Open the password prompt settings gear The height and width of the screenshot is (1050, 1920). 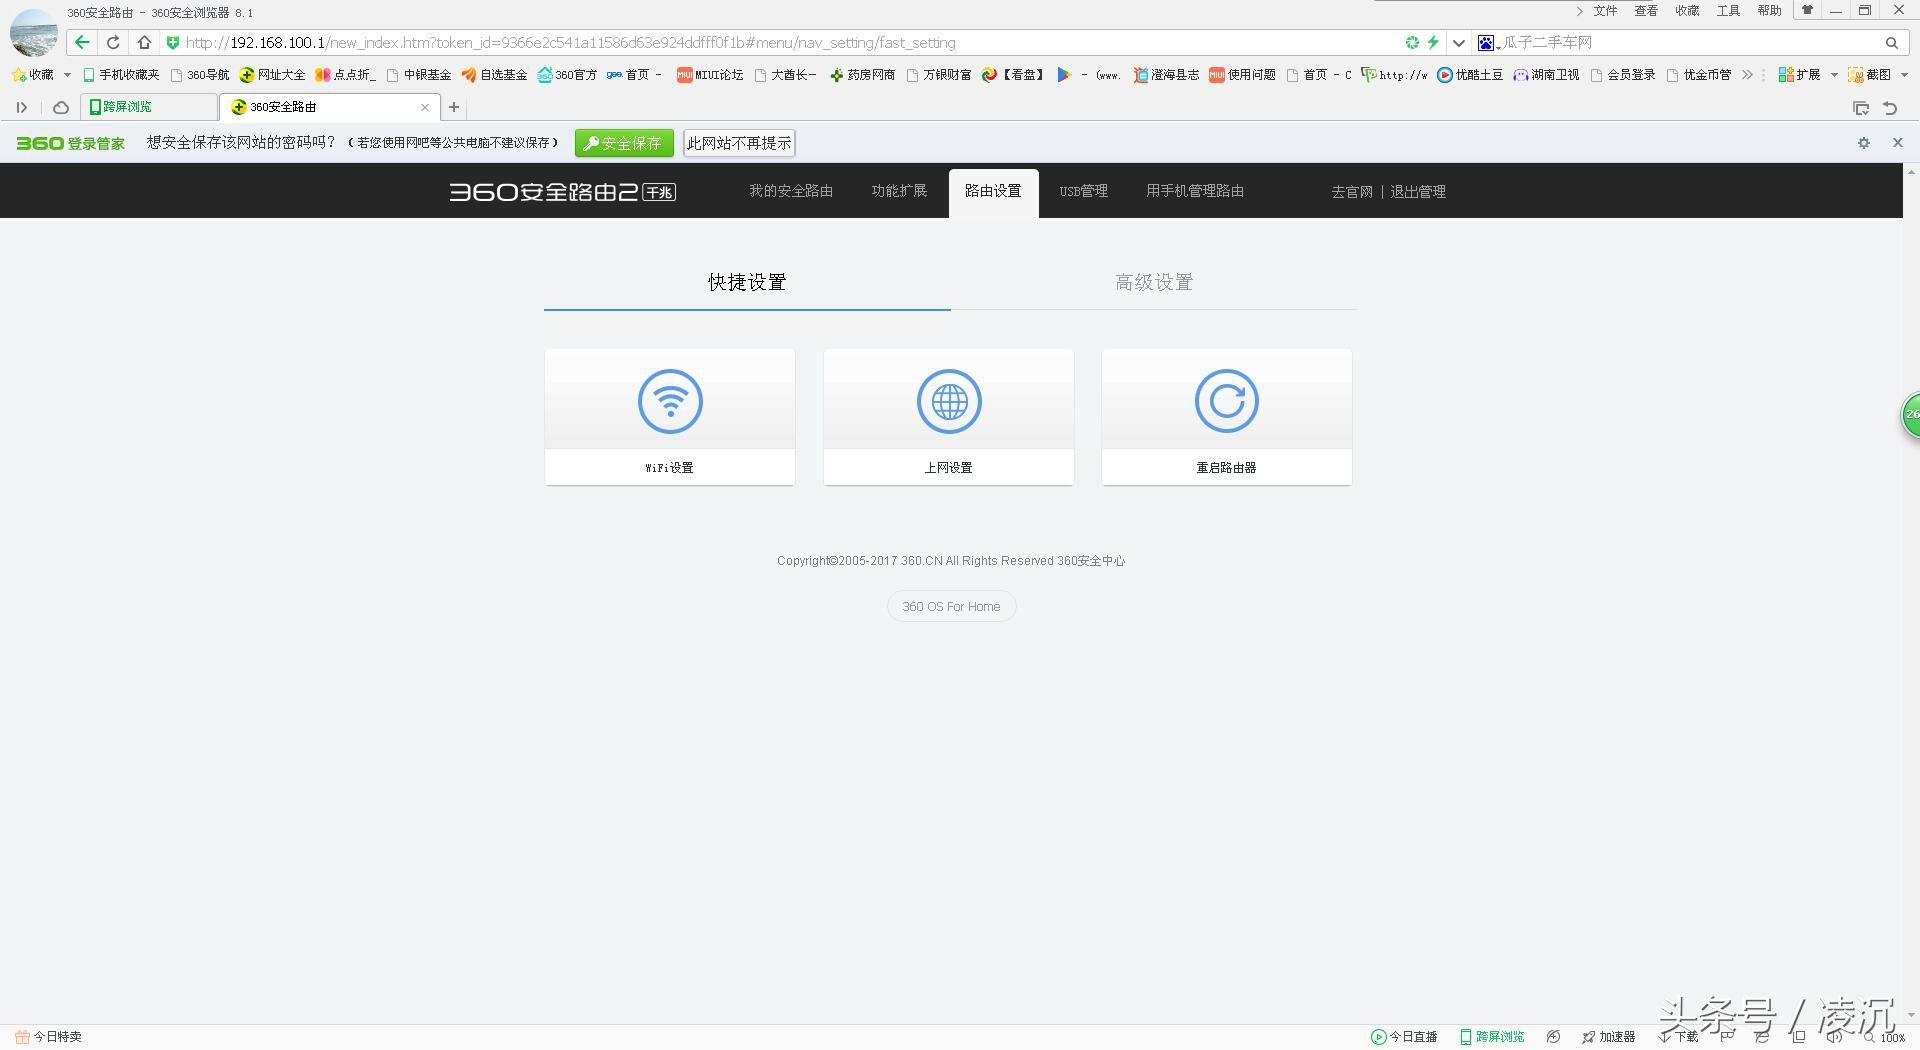(1864, 143)
